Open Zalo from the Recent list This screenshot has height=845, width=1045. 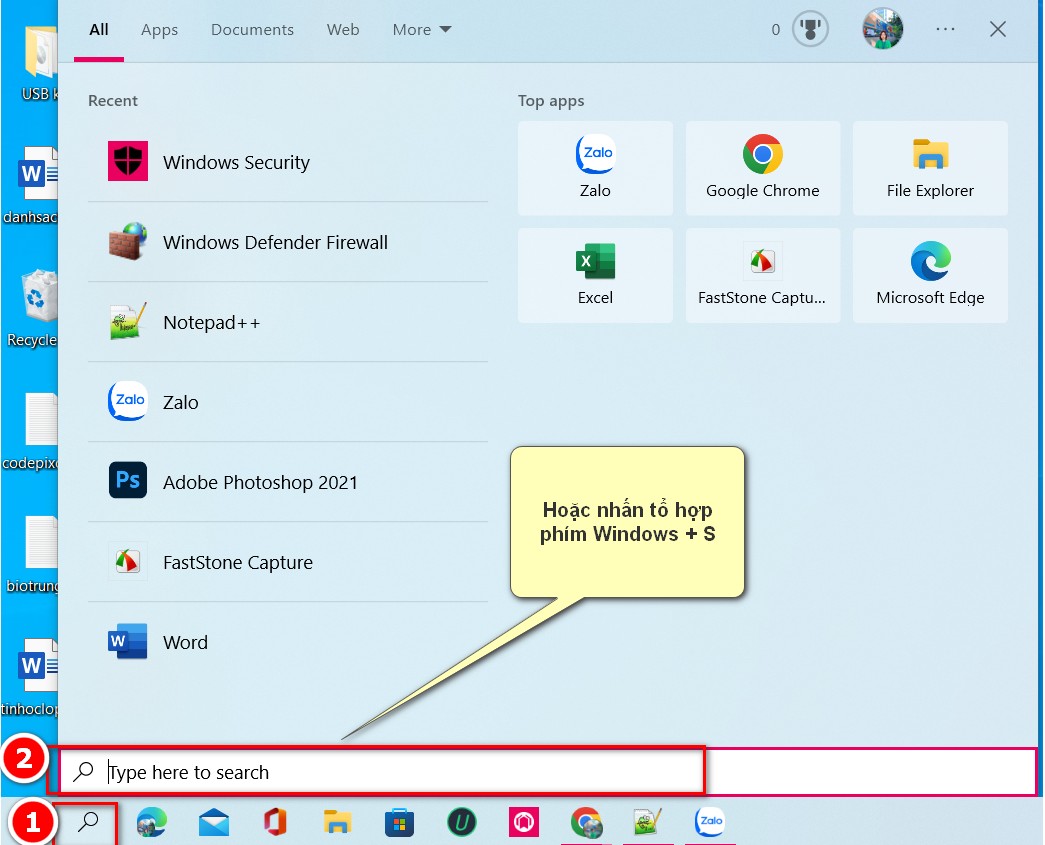[287, 402]
